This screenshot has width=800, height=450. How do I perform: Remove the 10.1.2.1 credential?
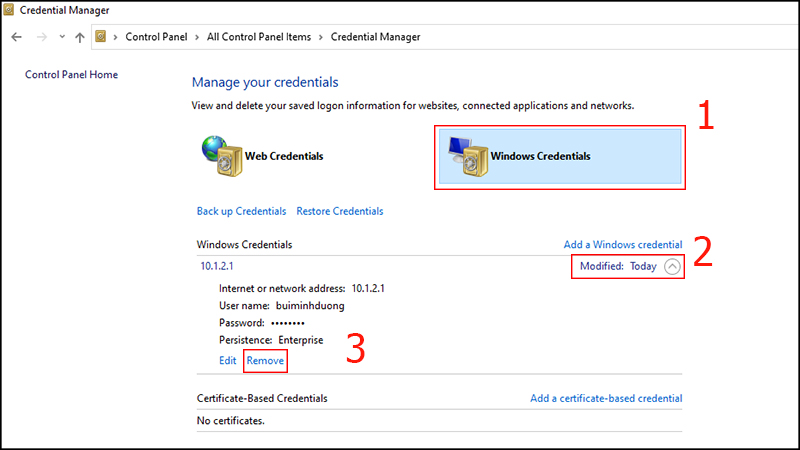coord(265,361)
